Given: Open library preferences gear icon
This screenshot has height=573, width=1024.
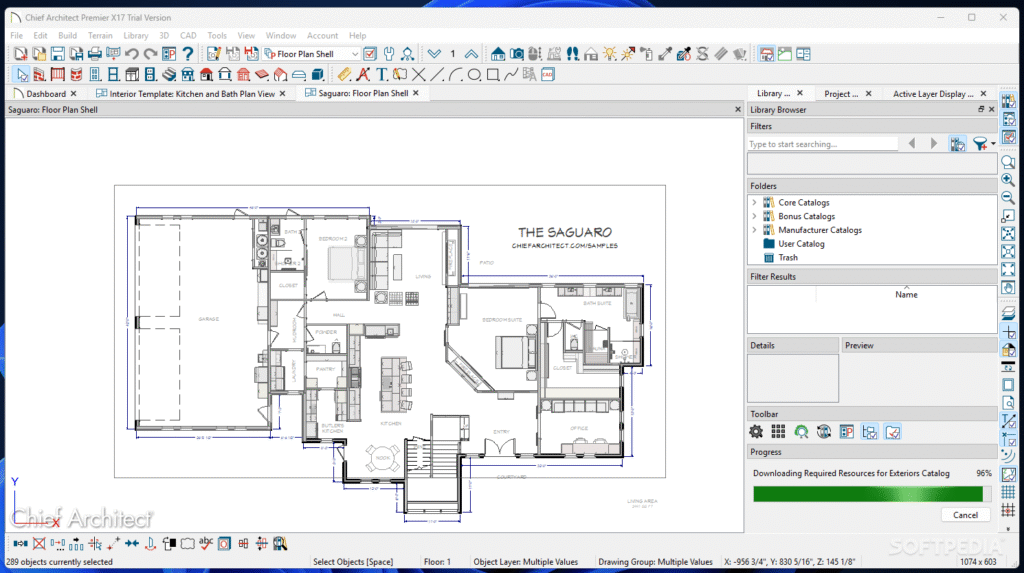Looking at the screenshot, I should point(756,432).
